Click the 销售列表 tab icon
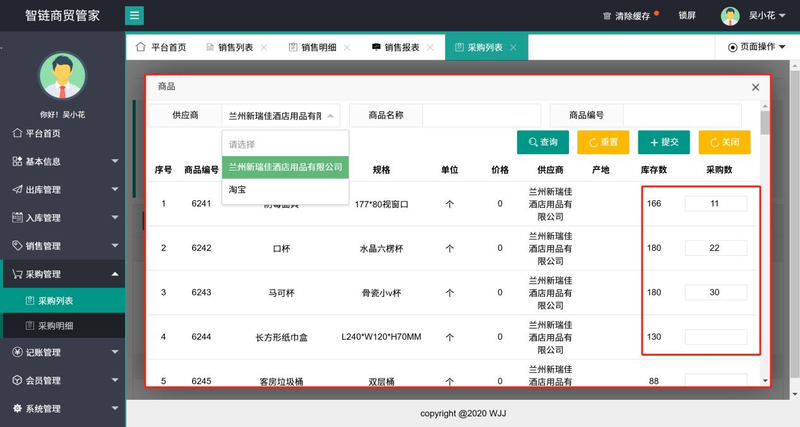This screenshot has width=800, height=427. (210, 47)
